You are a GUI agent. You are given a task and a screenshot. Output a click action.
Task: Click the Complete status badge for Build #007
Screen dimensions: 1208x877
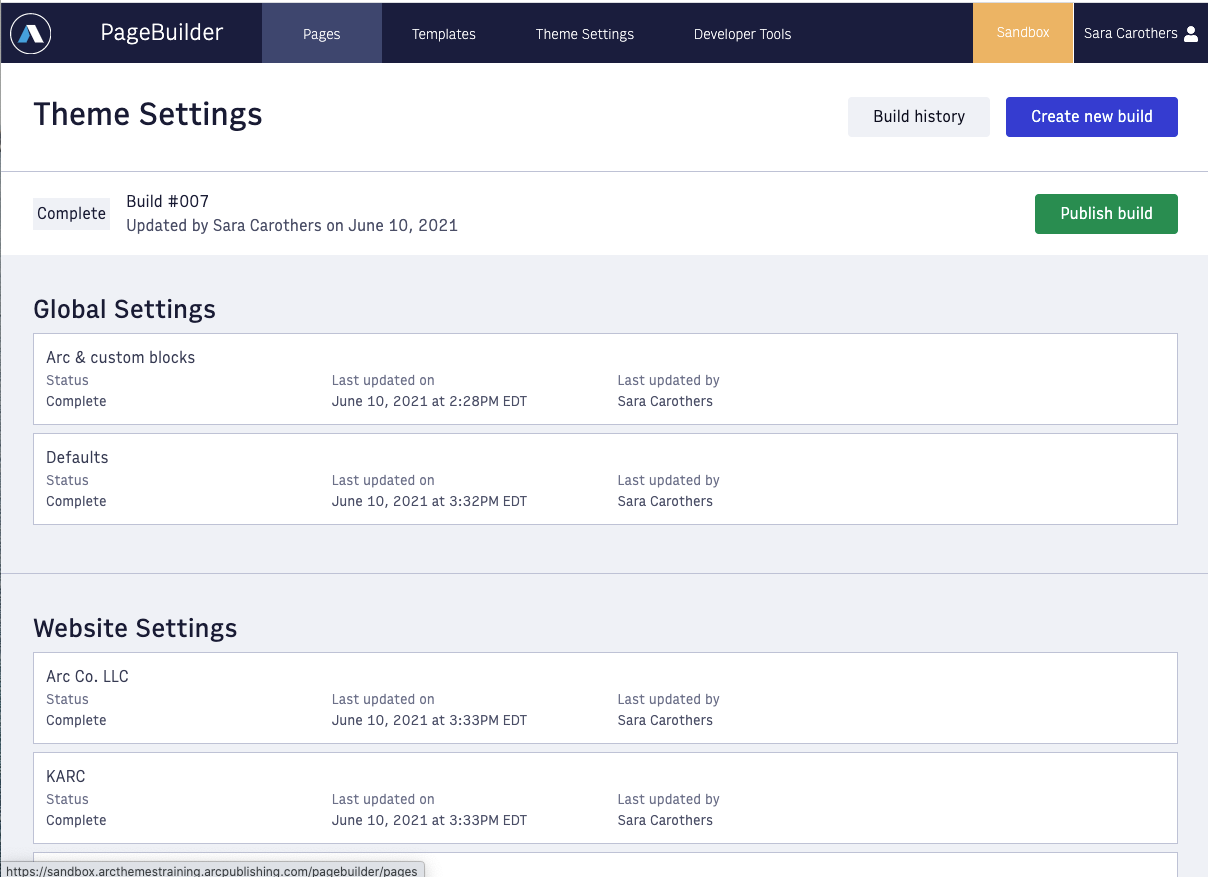71,213
